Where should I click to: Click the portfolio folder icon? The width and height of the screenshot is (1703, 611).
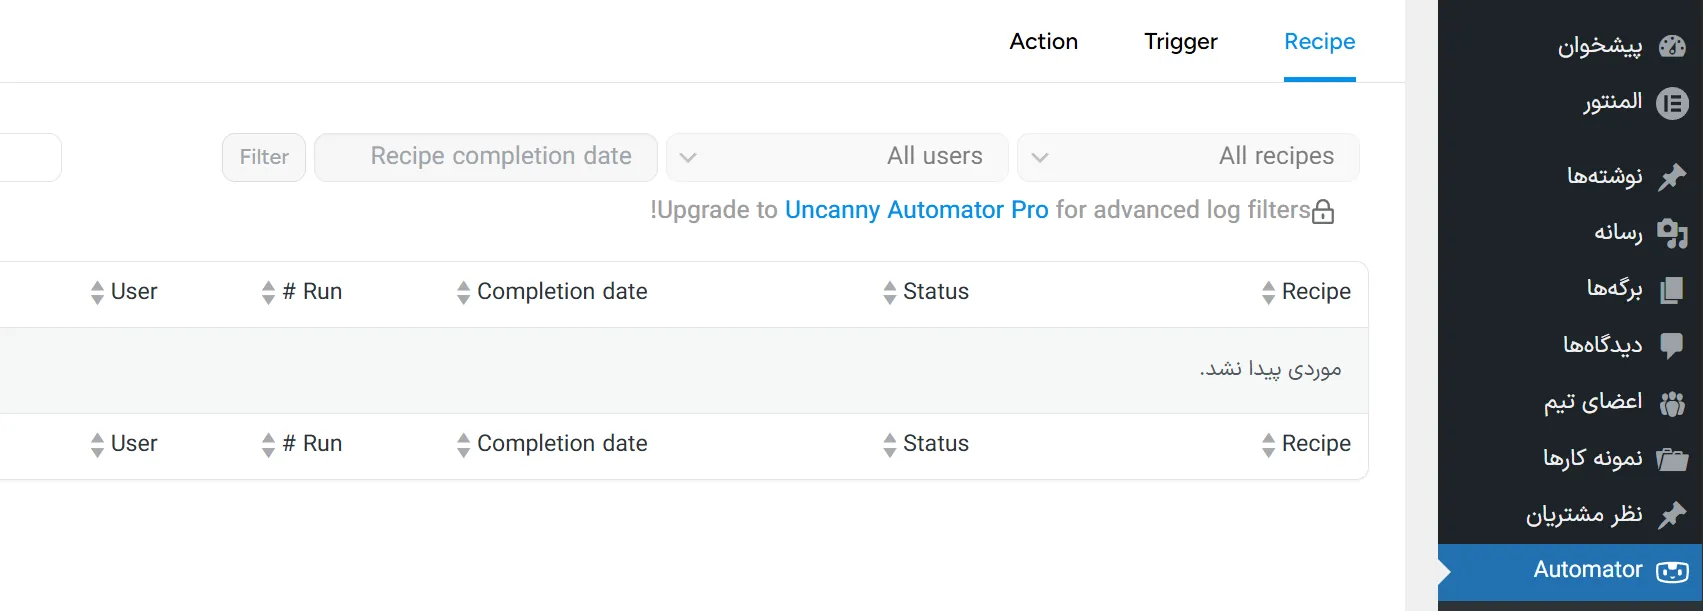(x=1672, y=459)
